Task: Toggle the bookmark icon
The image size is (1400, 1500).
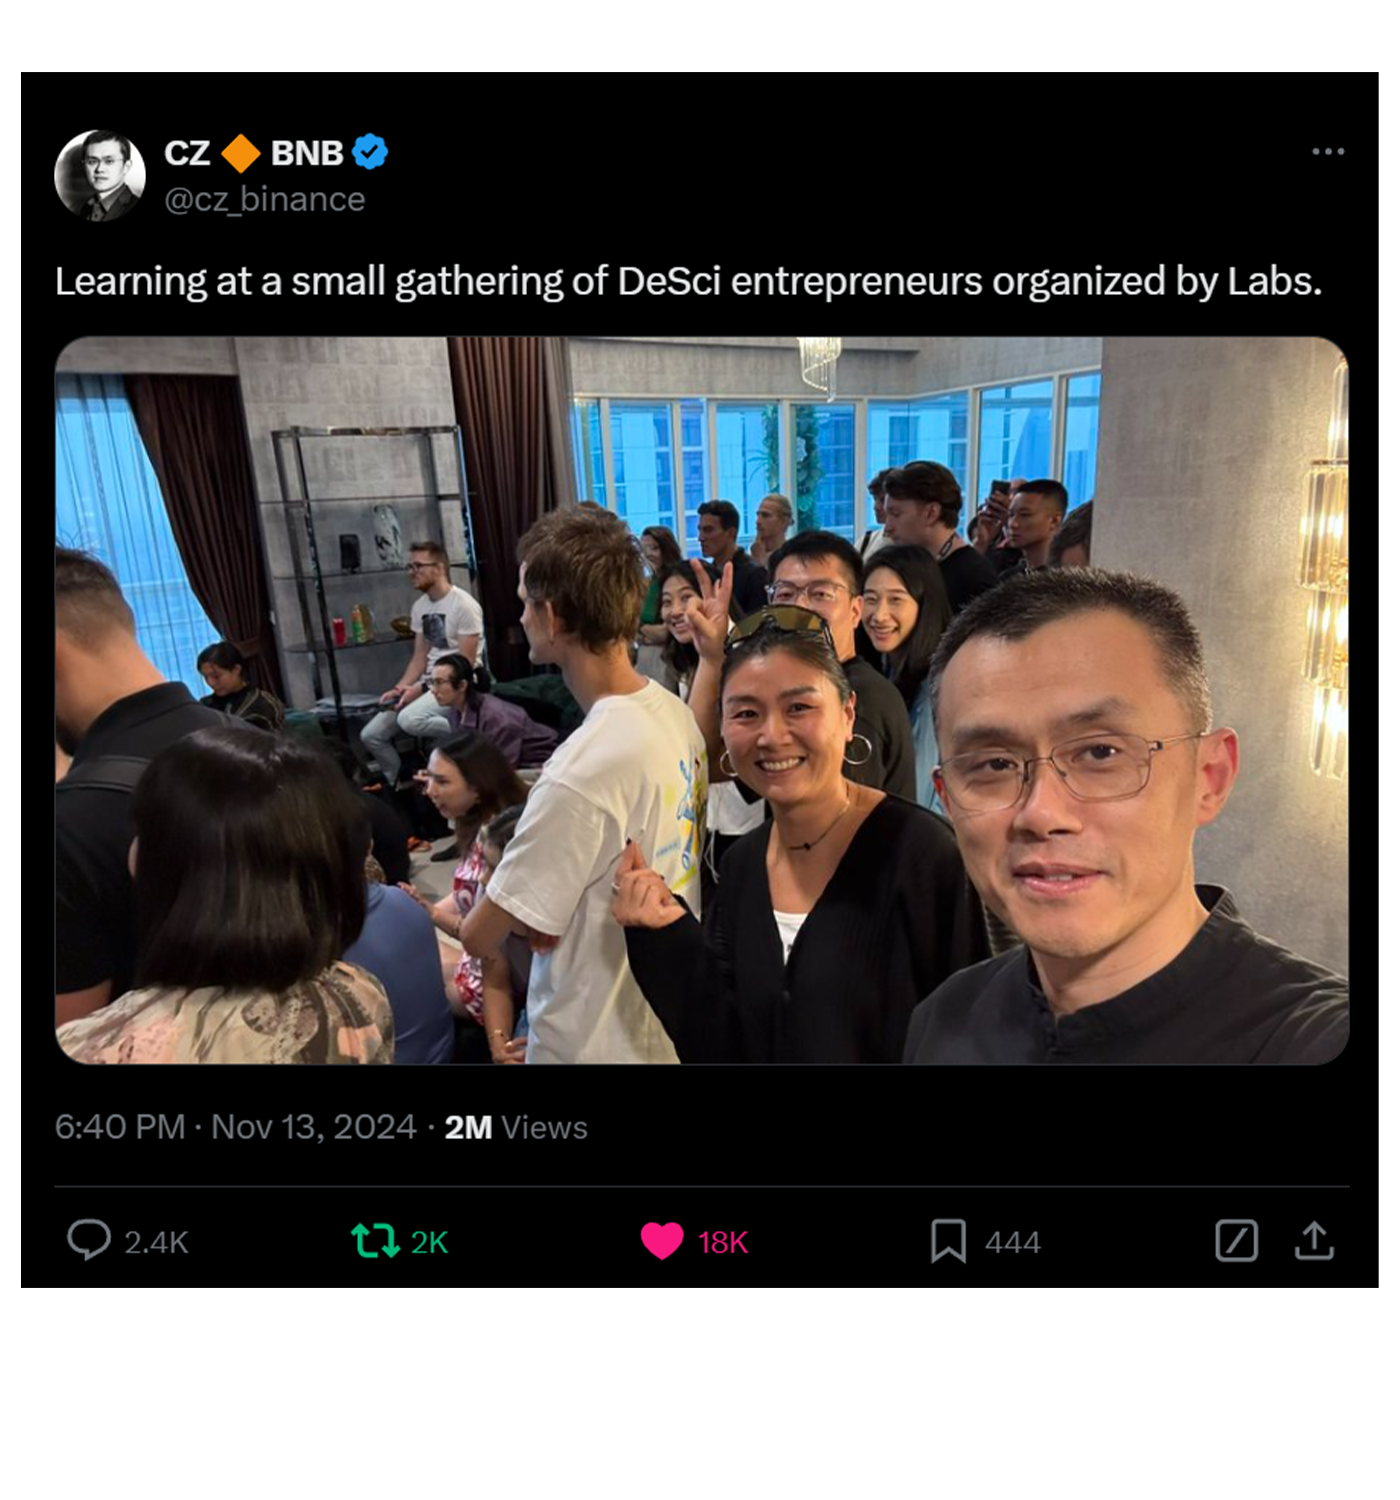Action: pyautogui.click(x=948, y=1241)
